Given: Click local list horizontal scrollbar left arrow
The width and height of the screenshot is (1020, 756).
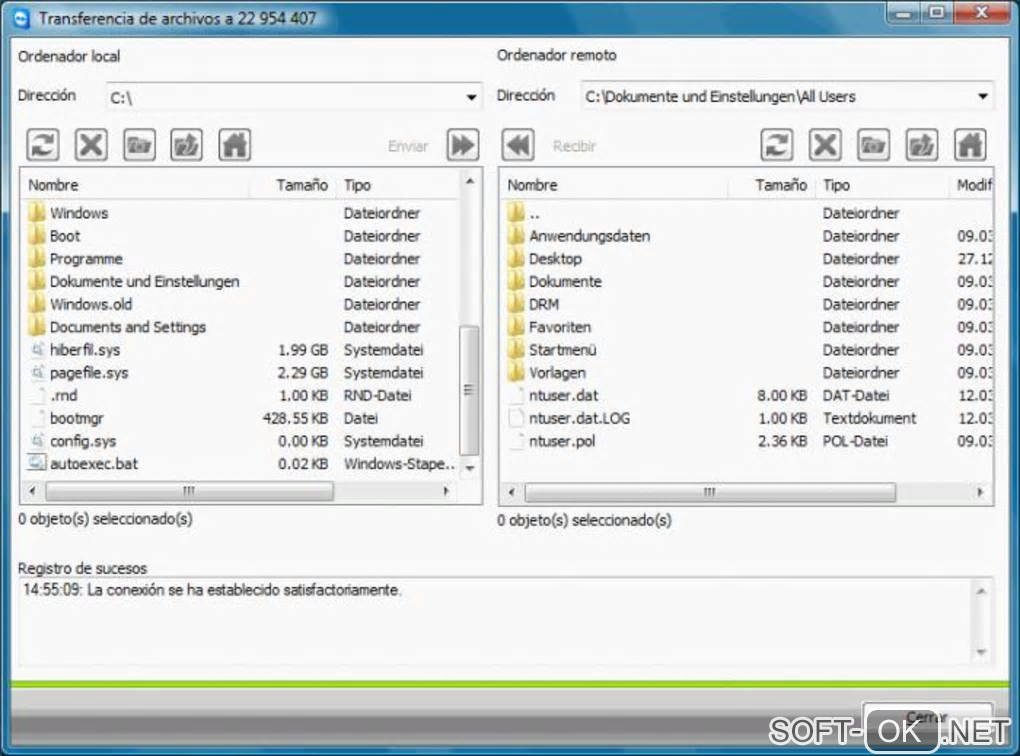Looking at the screenshot, I should click(33, 491).
